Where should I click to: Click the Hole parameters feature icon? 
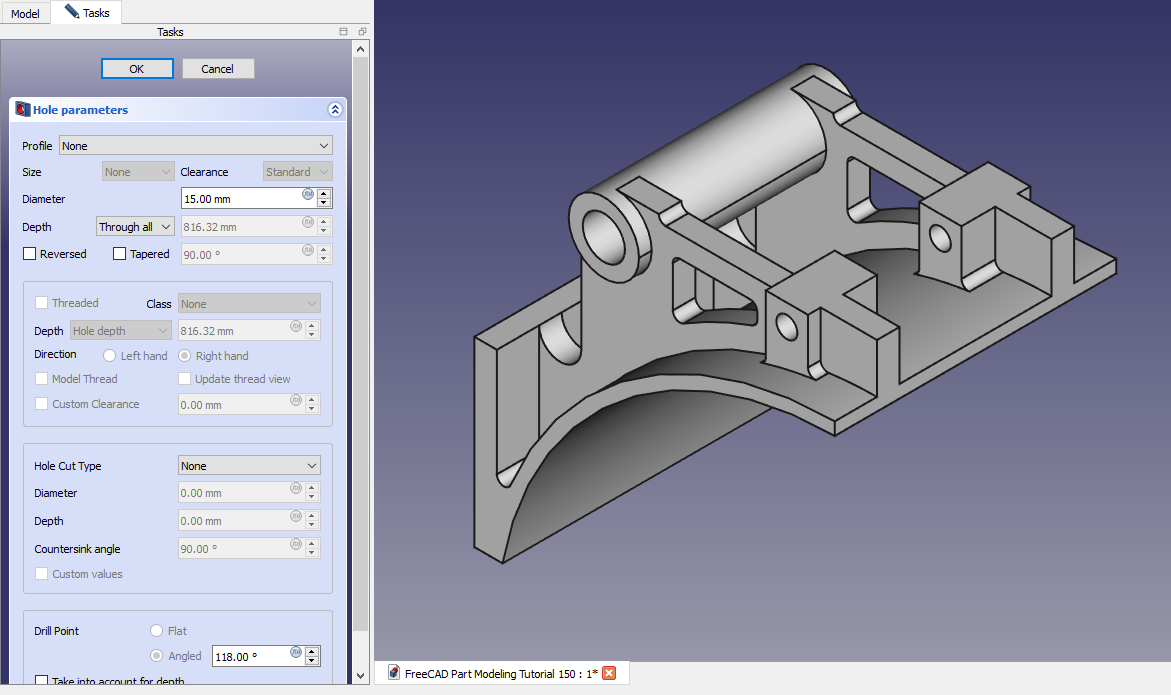(x=22, y=110)
